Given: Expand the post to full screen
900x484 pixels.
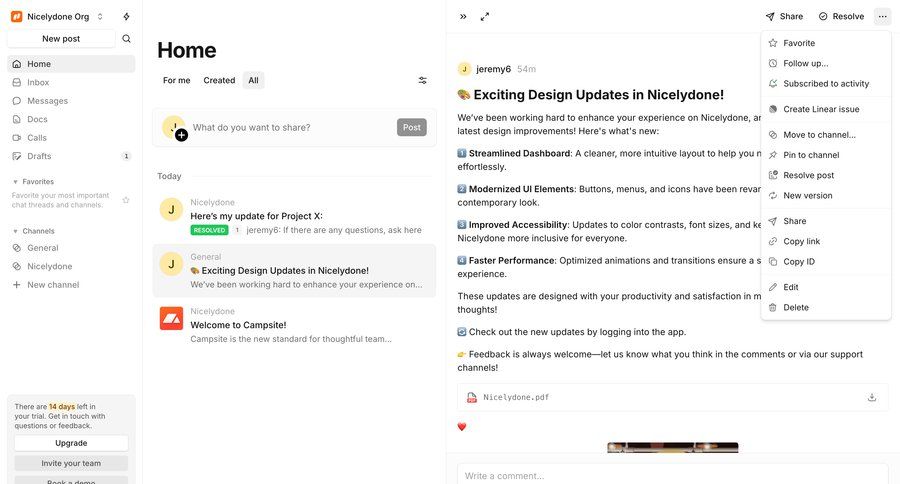Looking at the screenshot, I should (485, 17).
